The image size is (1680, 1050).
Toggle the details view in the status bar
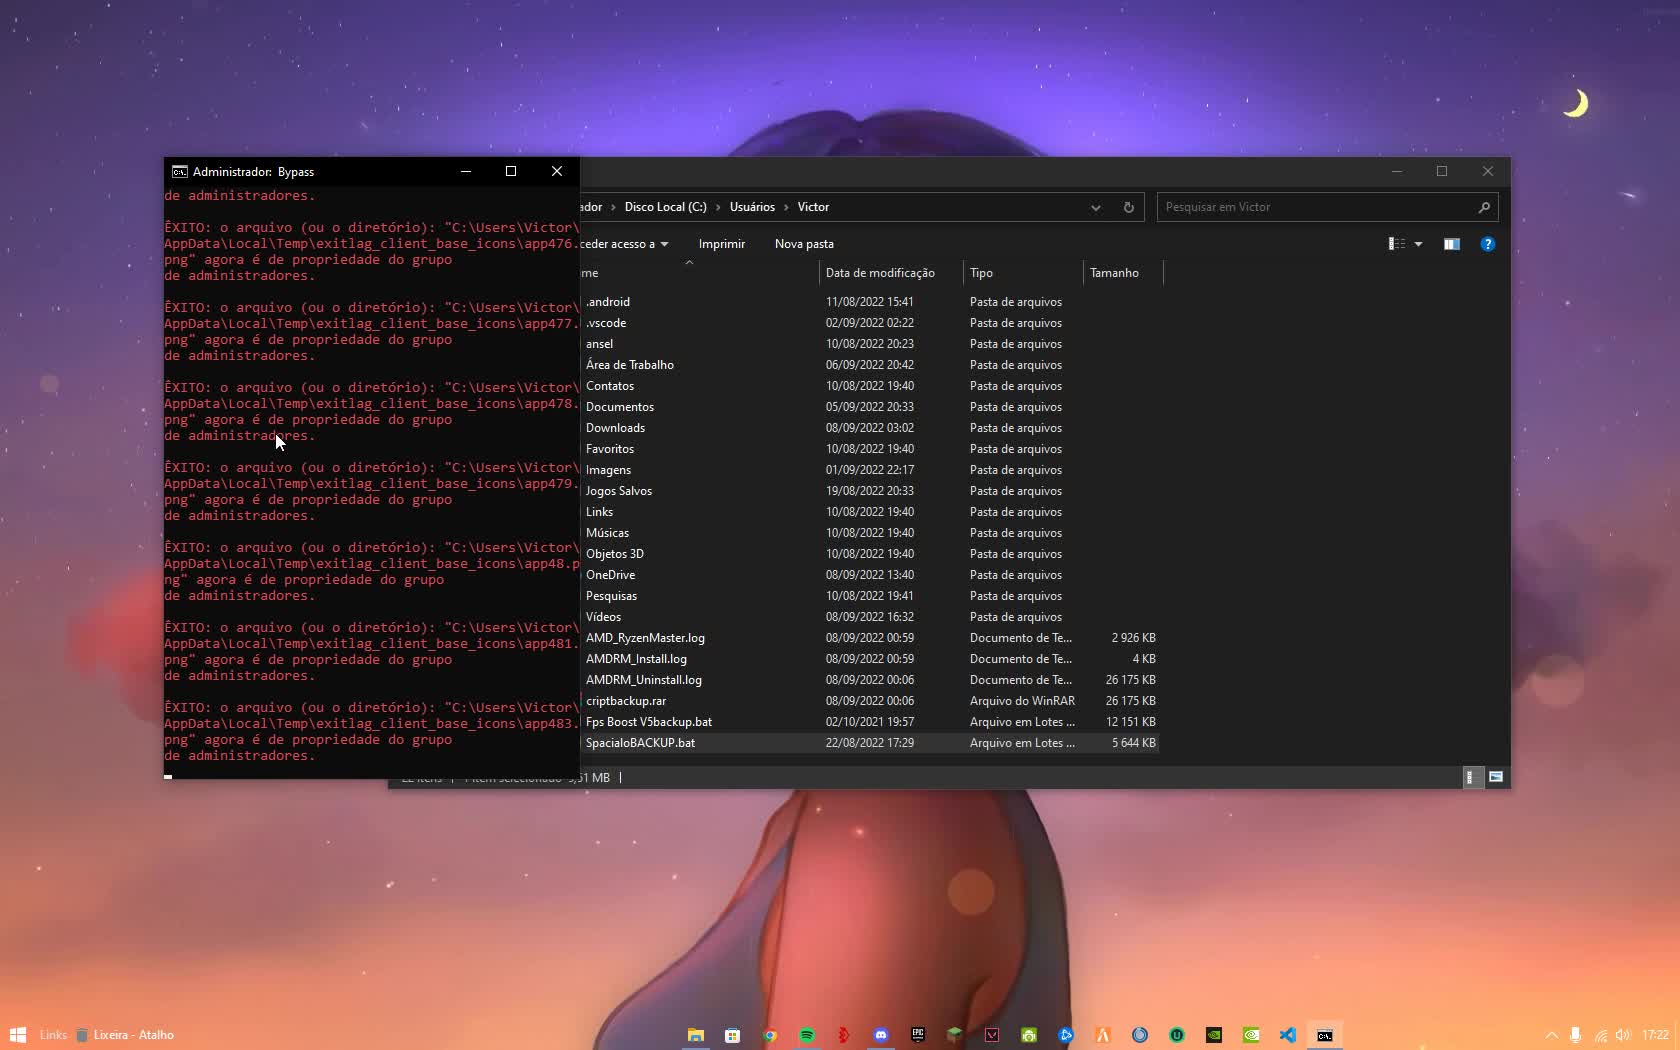1471,777
